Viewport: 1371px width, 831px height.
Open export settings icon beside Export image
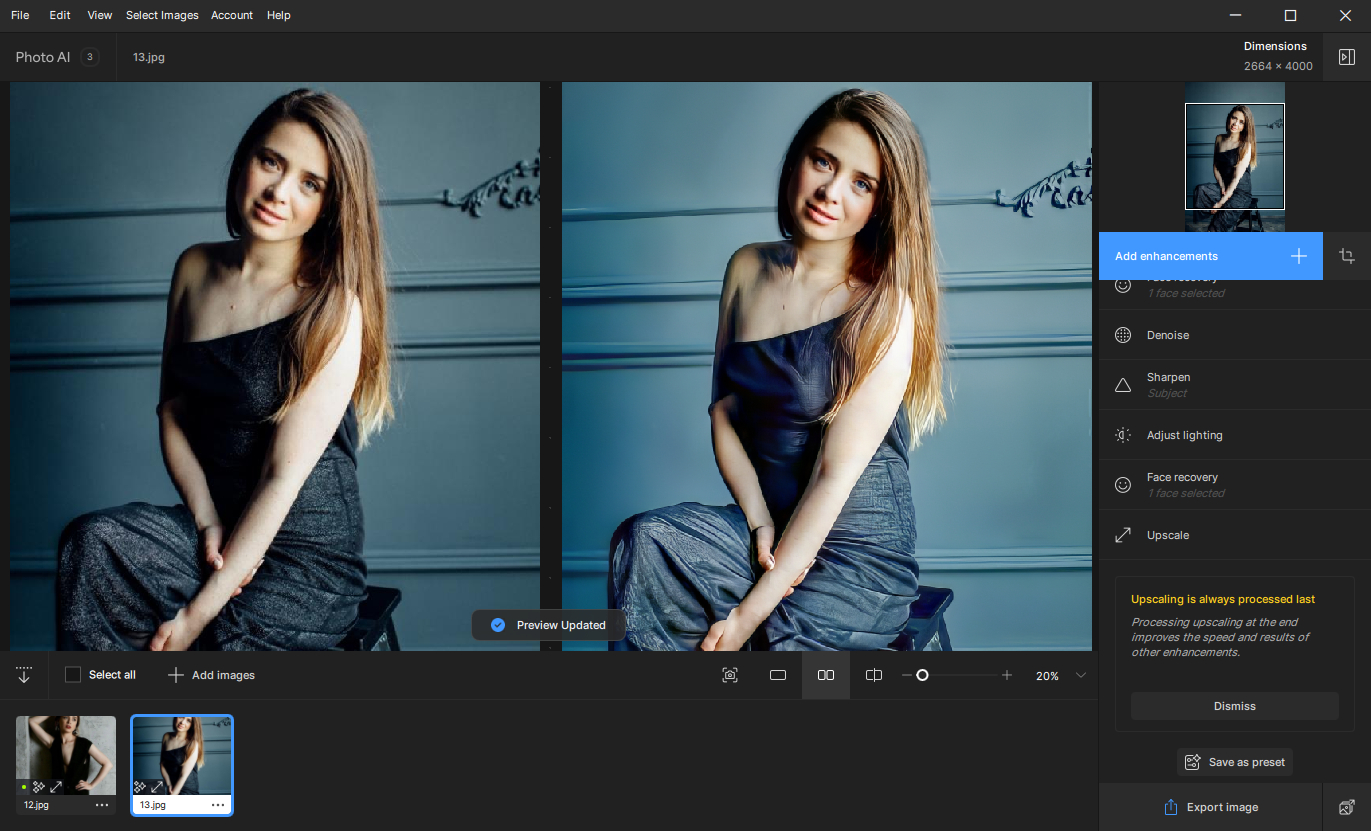pos(1347,807)
